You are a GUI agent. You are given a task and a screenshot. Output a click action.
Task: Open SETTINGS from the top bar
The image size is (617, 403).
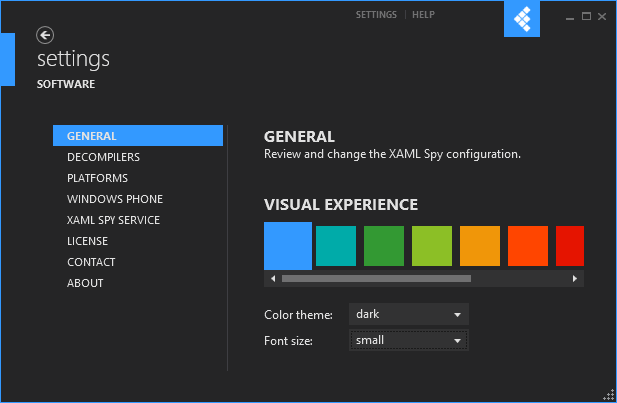coord(376,15)
